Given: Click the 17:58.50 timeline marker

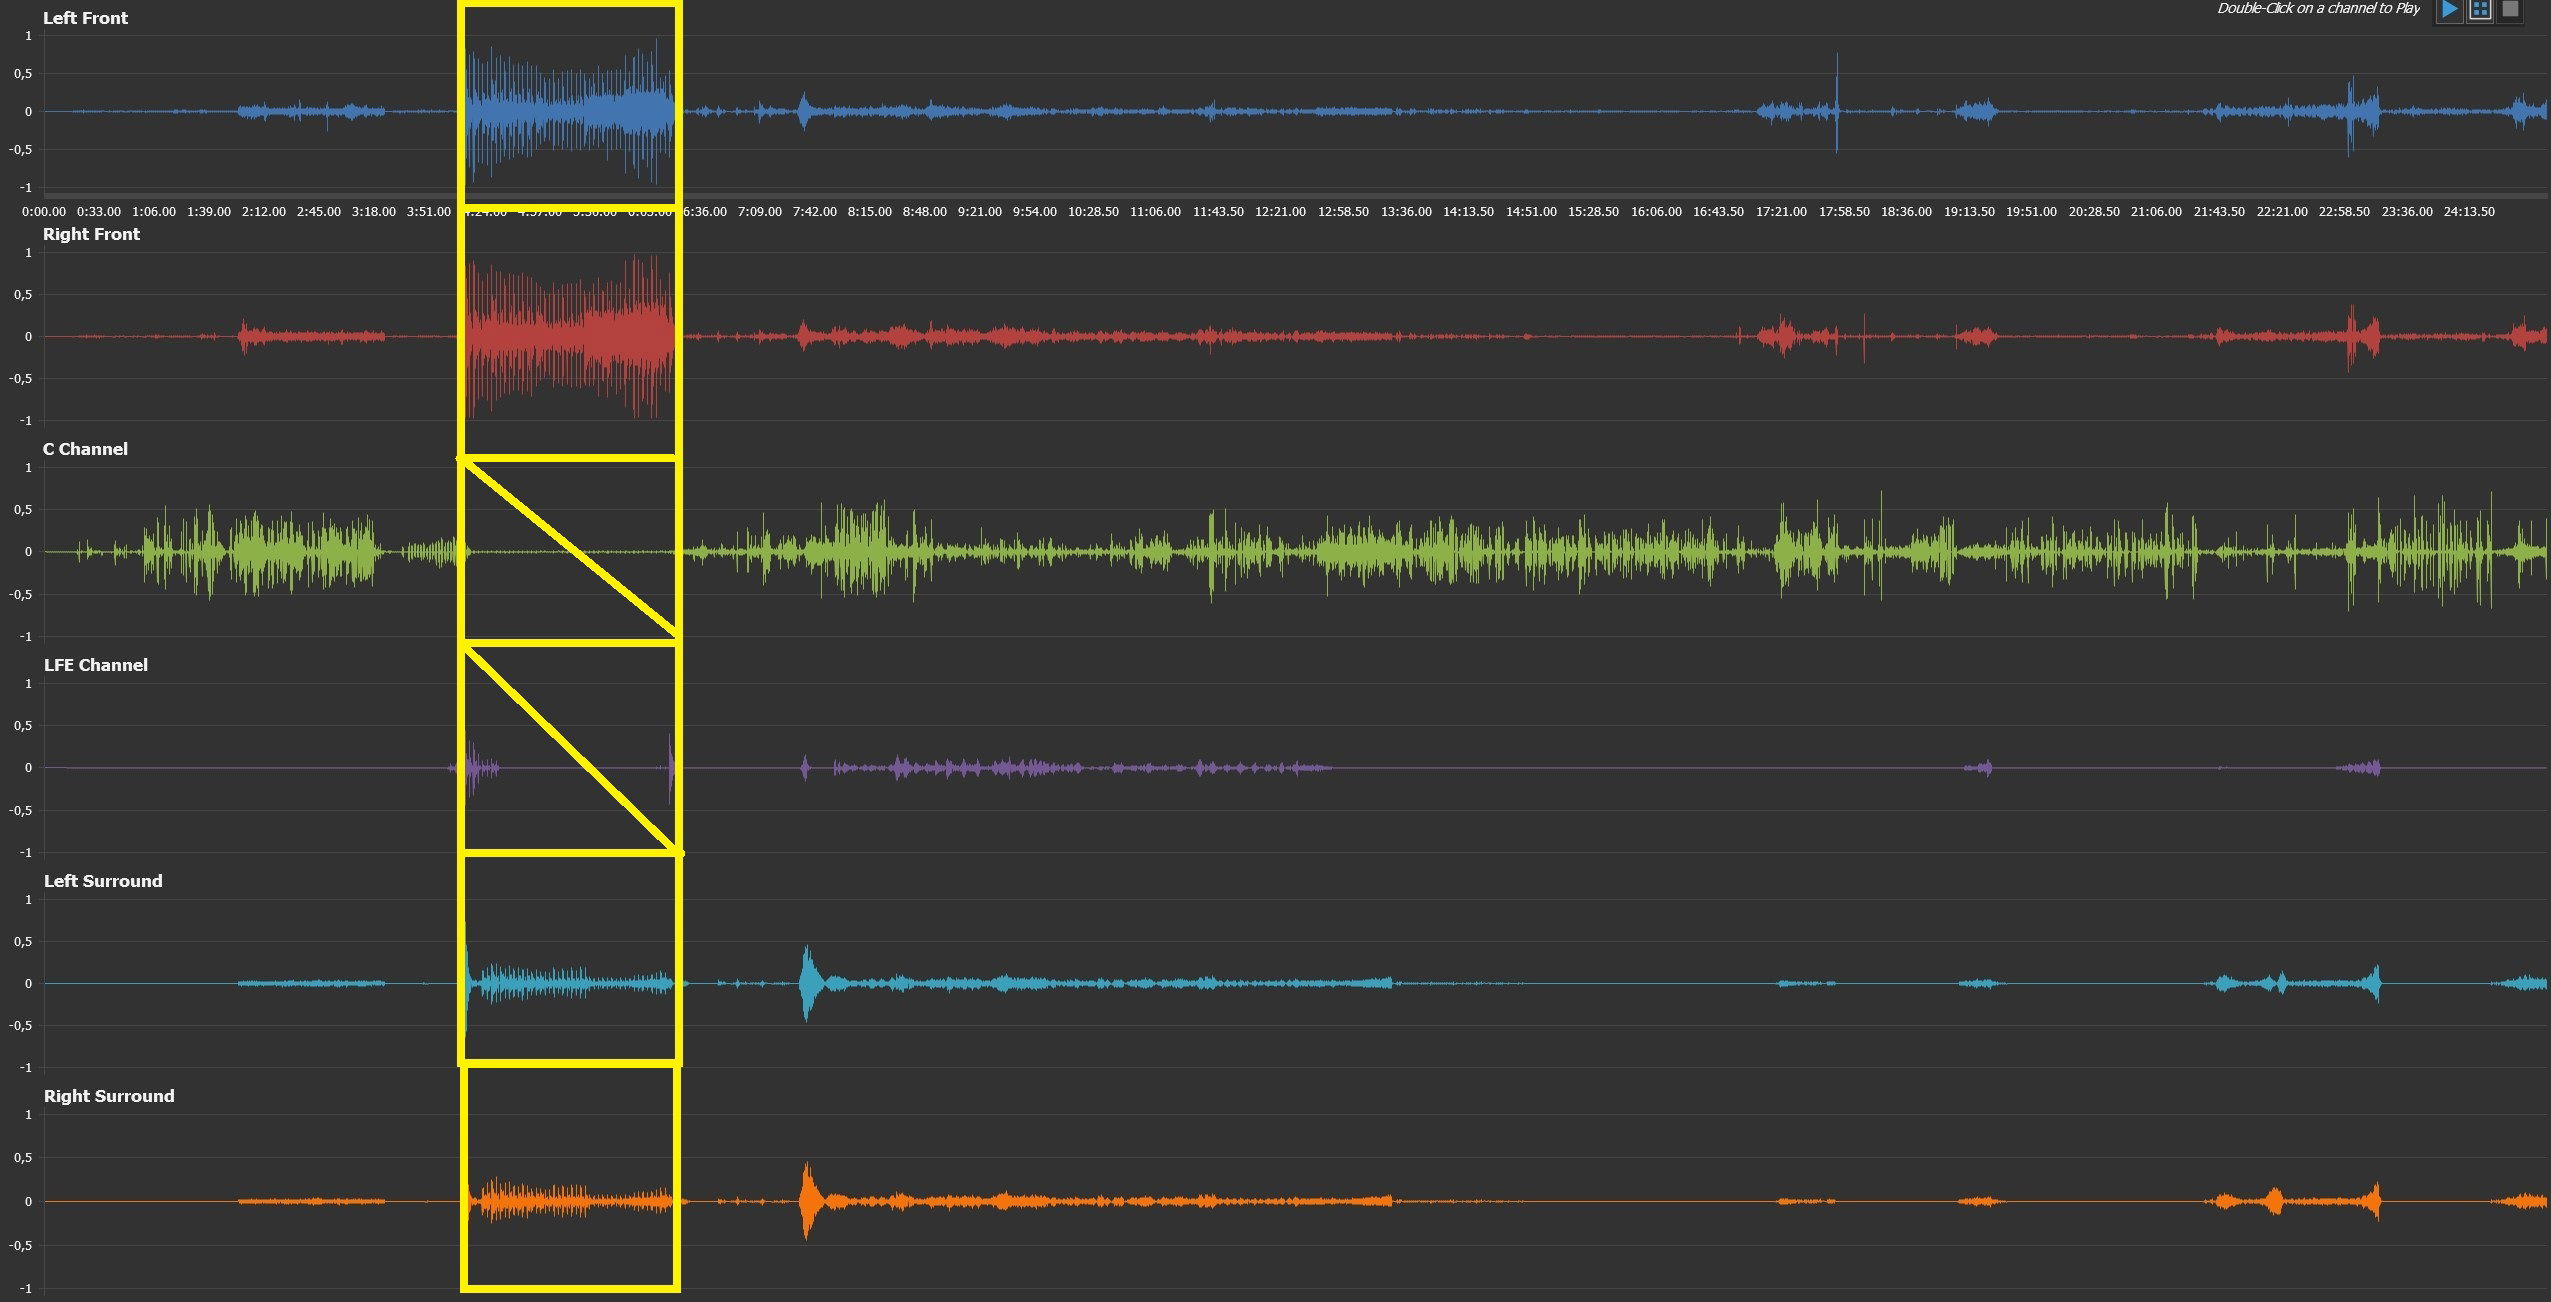Looking at the screenshot, I should (1844, 212).
